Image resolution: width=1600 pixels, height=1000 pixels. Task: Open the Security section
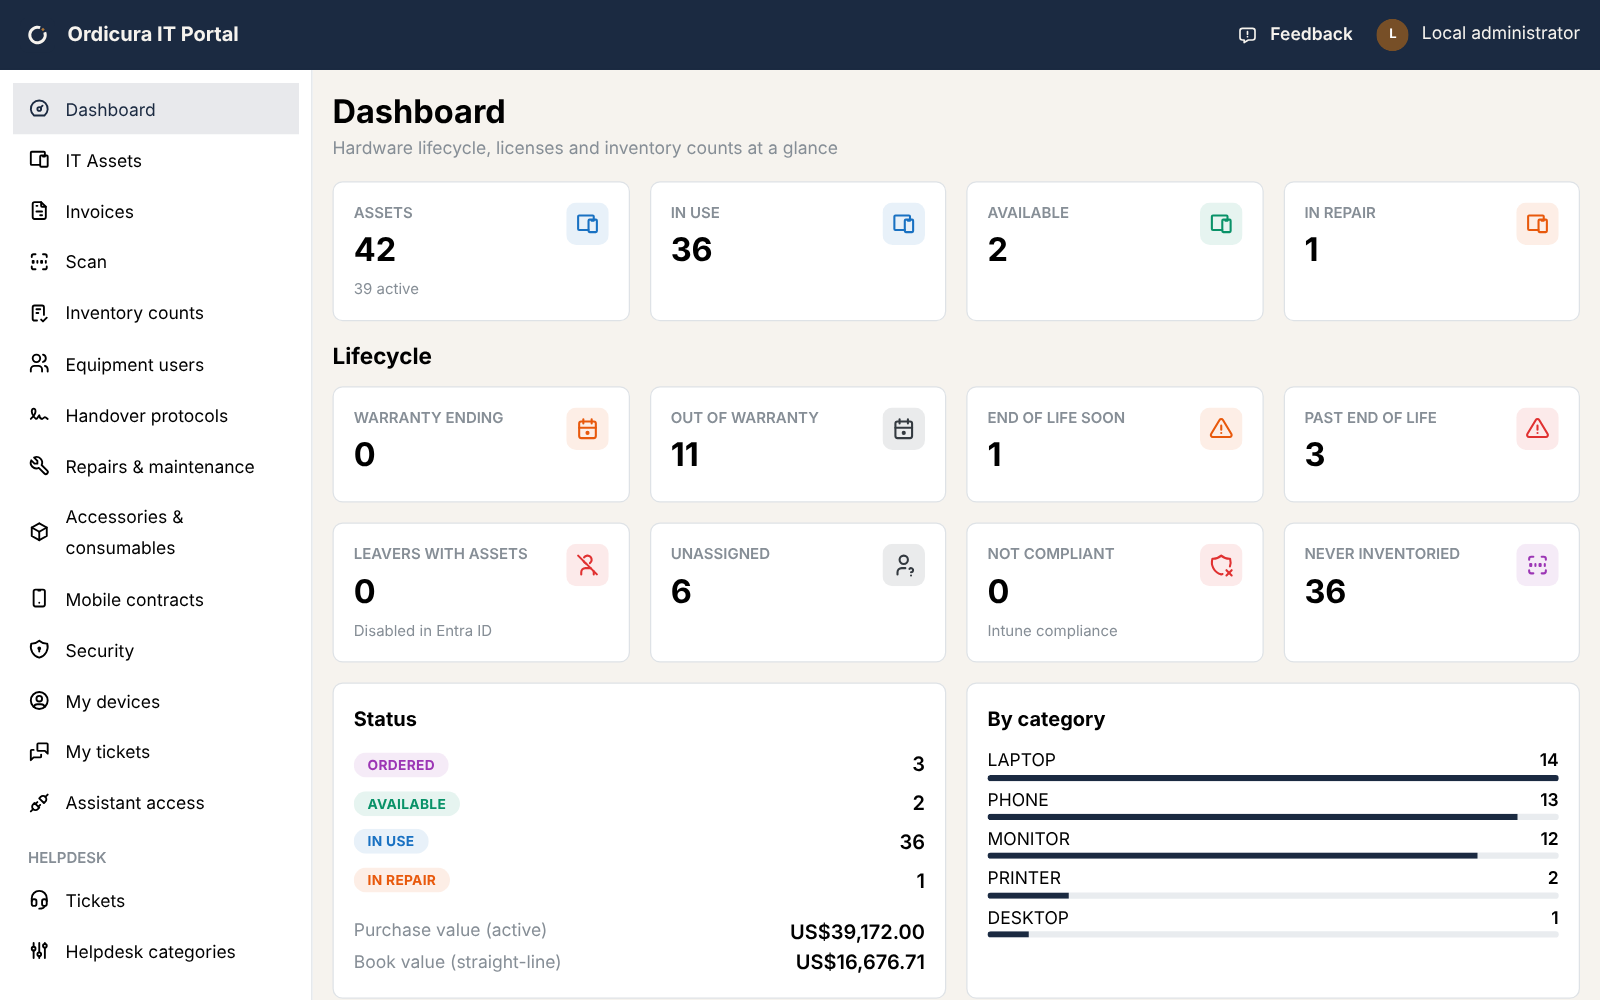156,650
